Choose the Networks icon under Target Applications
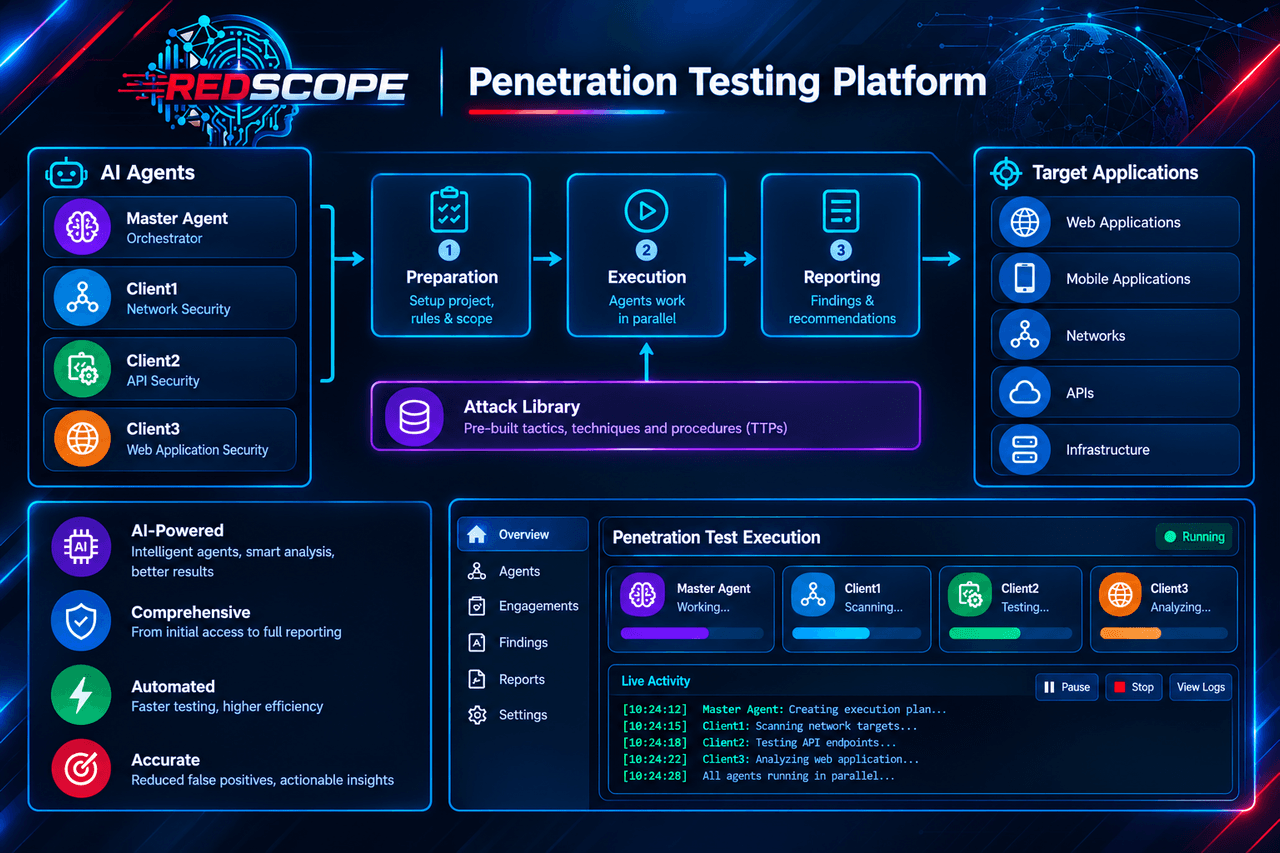Image resolution: width=1280 pixels, height=853 pixels. tap(1025, 336)
